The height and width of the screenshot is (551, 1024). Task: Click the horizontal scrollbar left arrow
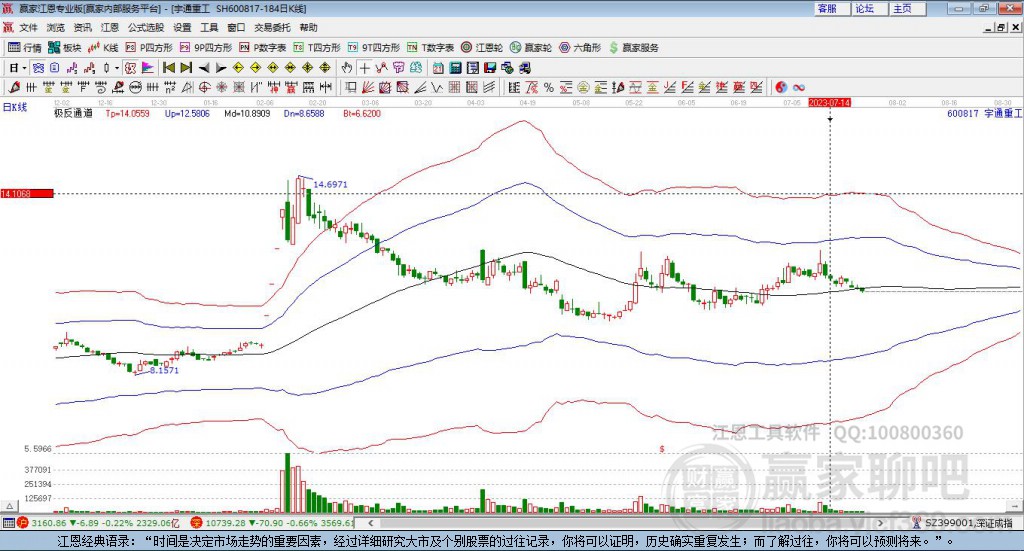pyautogui.click(x=371, y=523)
